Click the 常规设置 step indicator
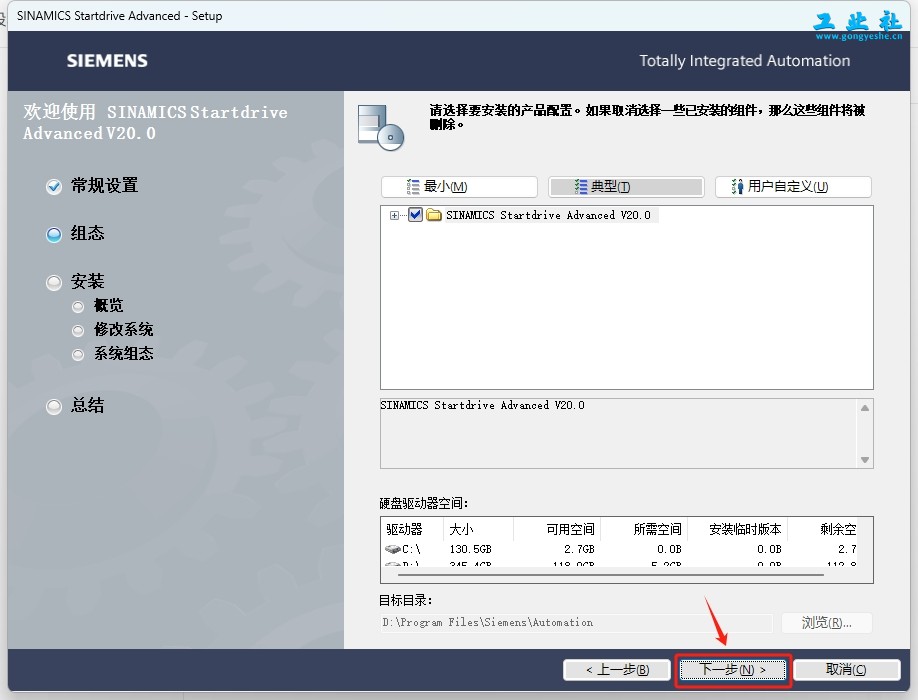This screenshot has width=918, height=700. pyautogui.click(x=54, y=187)
